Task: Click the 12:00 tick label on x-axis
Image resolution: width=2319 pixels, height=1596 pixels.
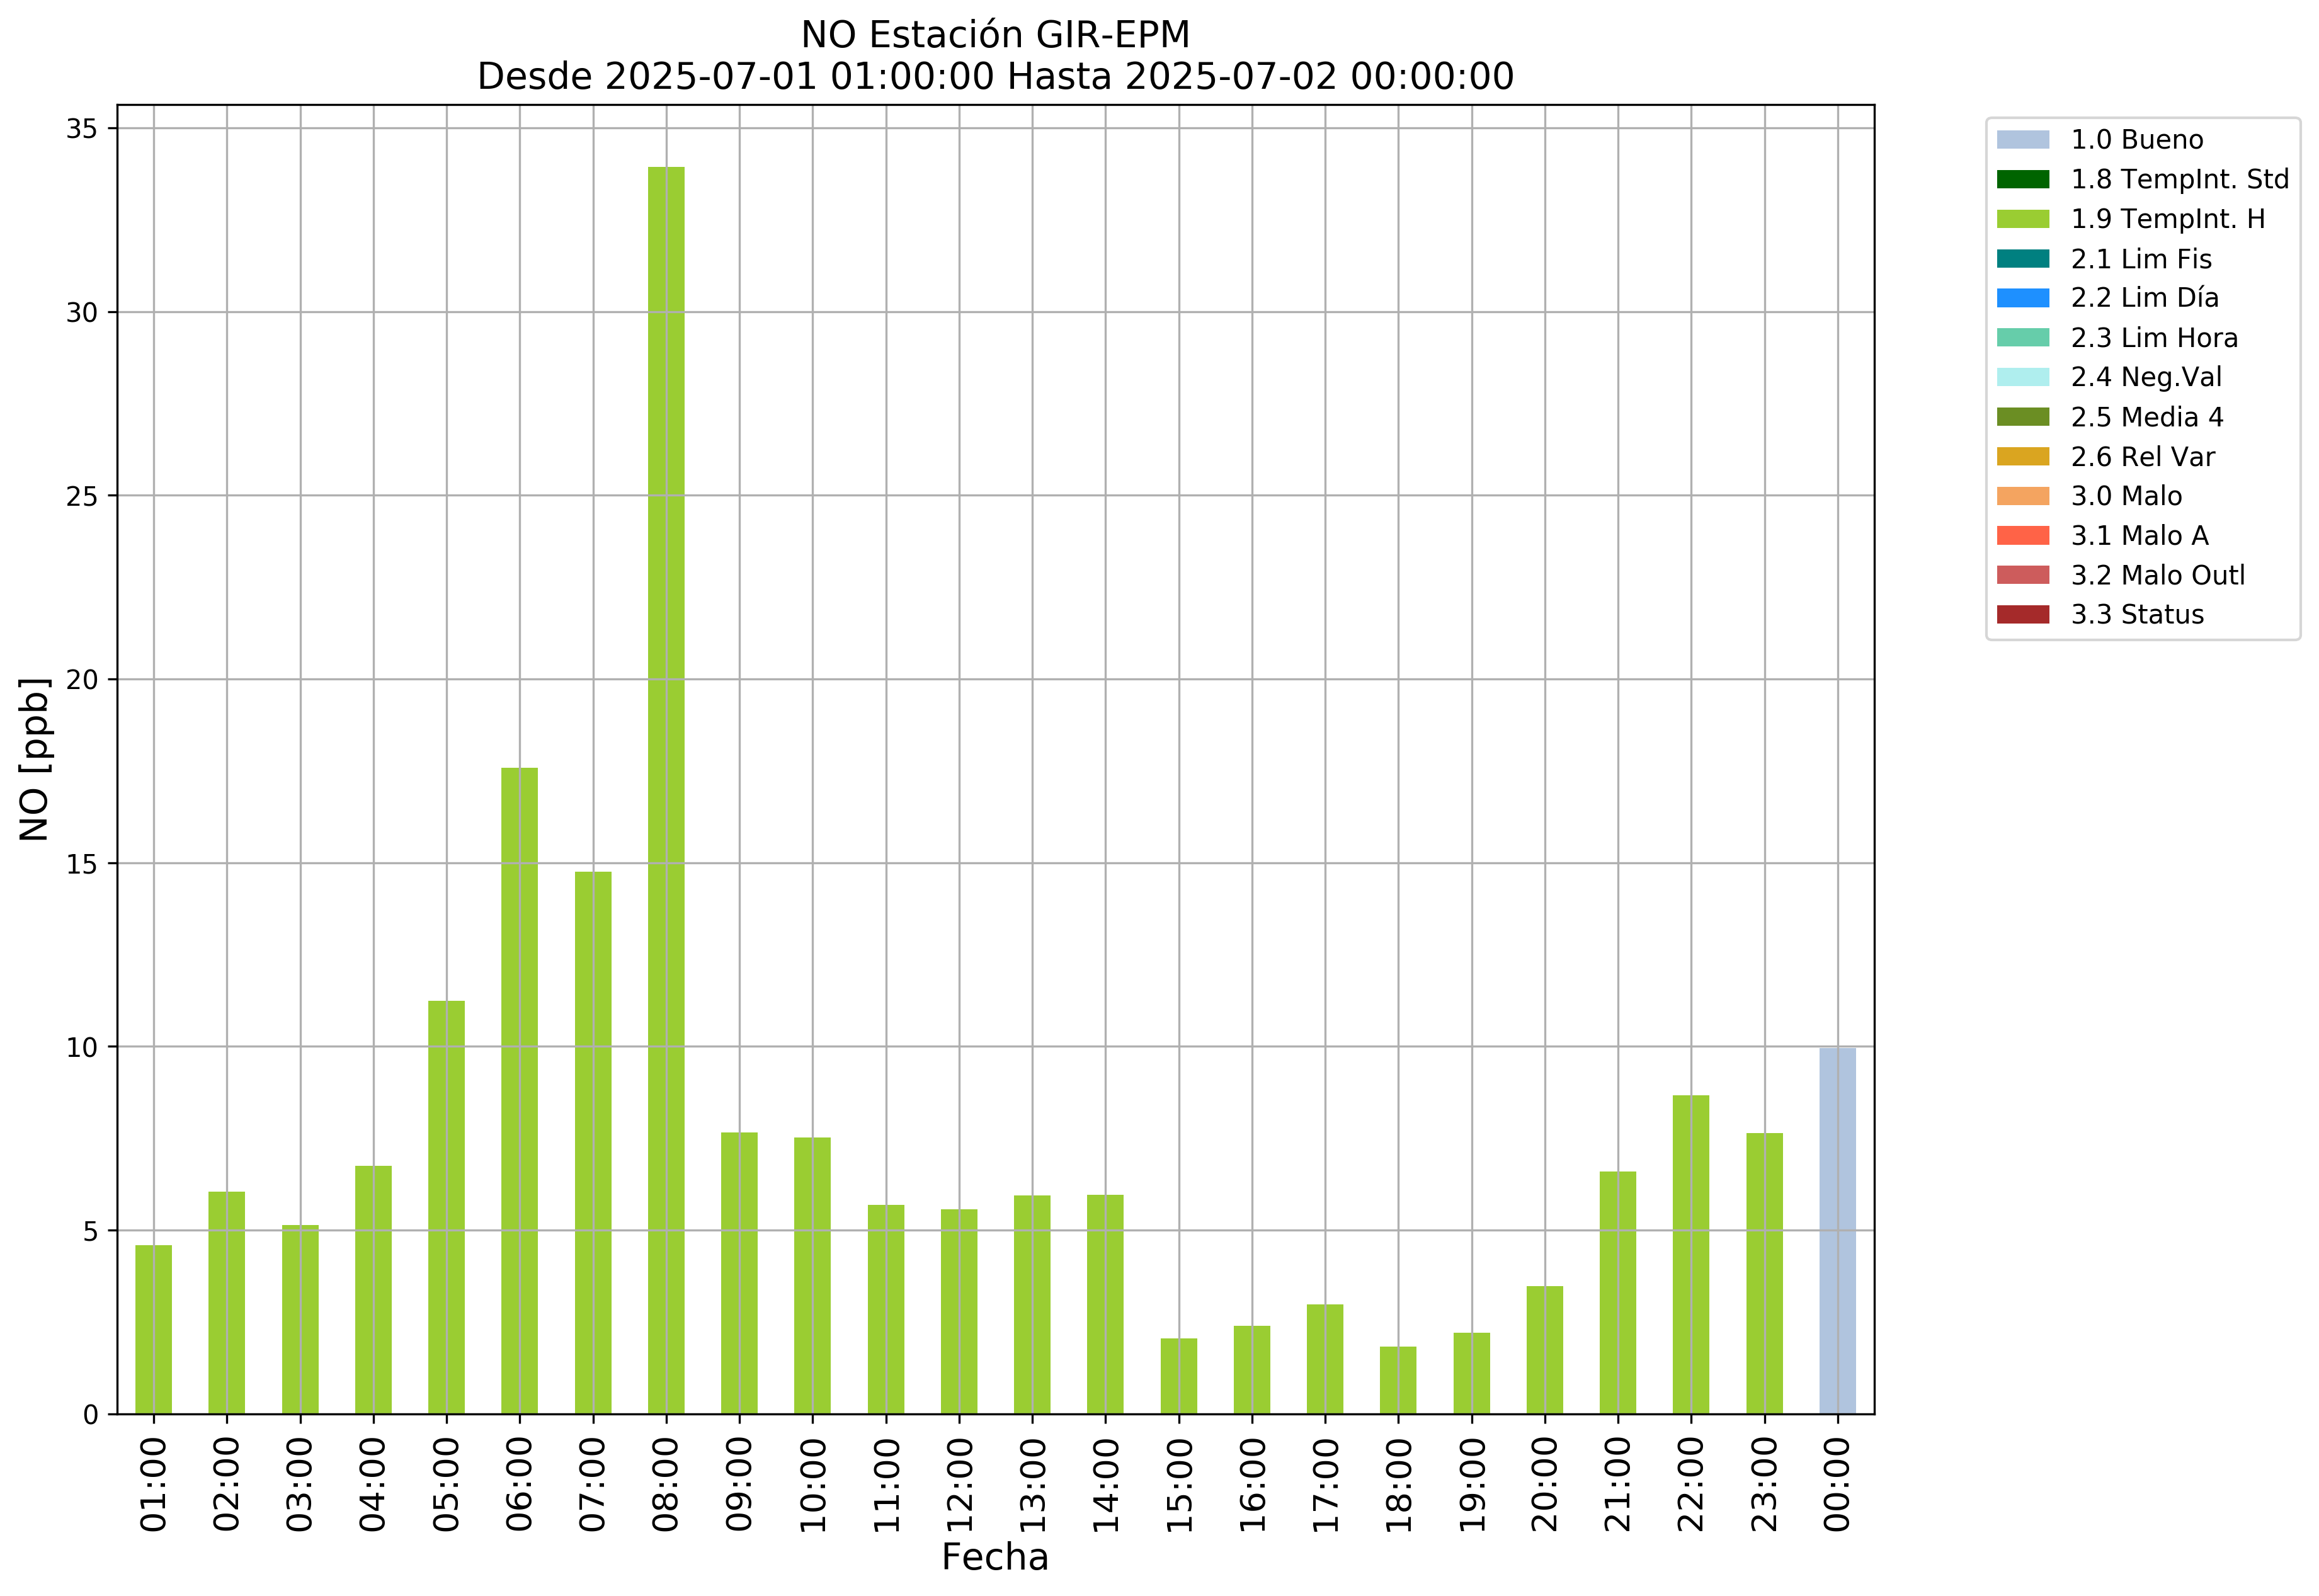Action: 959,1484
